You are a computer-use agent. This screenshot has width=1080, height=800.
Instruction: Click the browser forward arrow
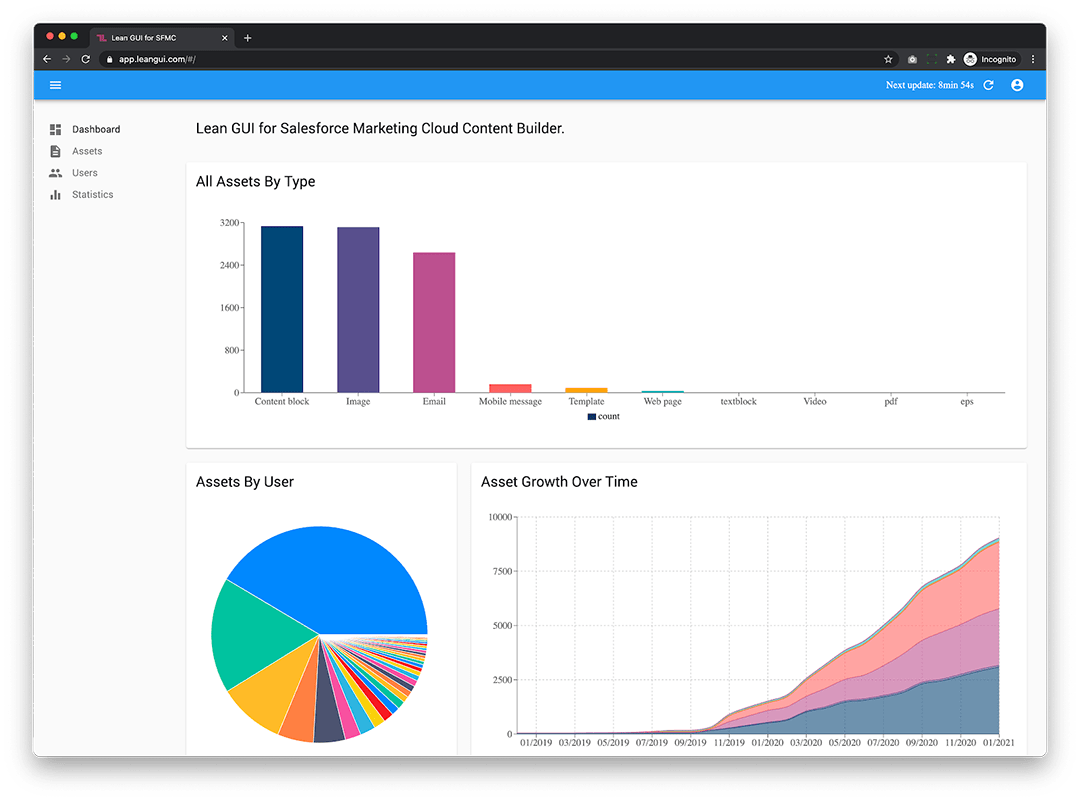point(66,59)
